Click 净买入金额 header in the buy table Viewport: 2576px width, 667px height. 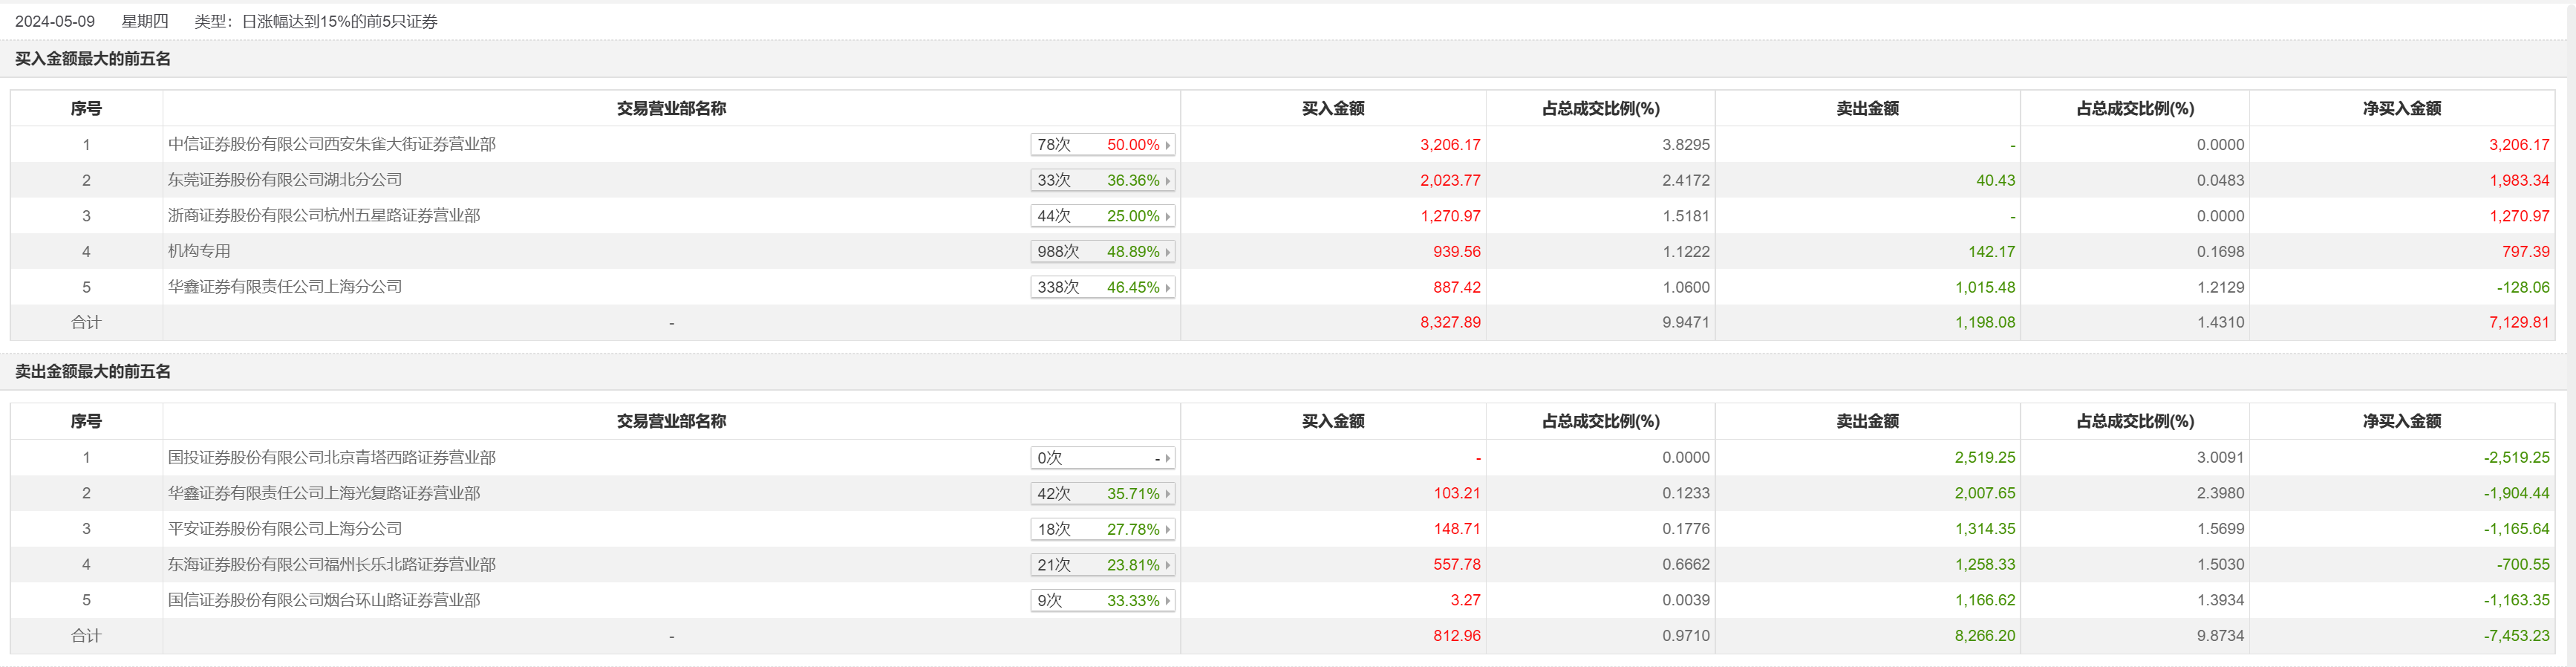point(2401,109)
